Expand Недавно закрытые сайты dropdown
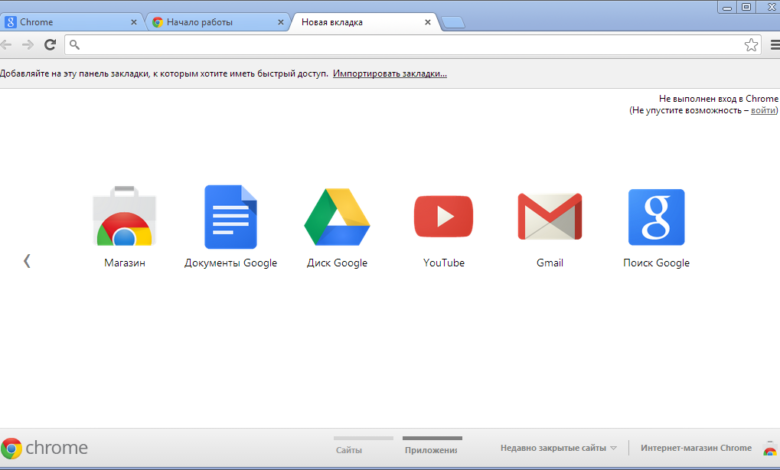780x470 pixels. (558, 448)
